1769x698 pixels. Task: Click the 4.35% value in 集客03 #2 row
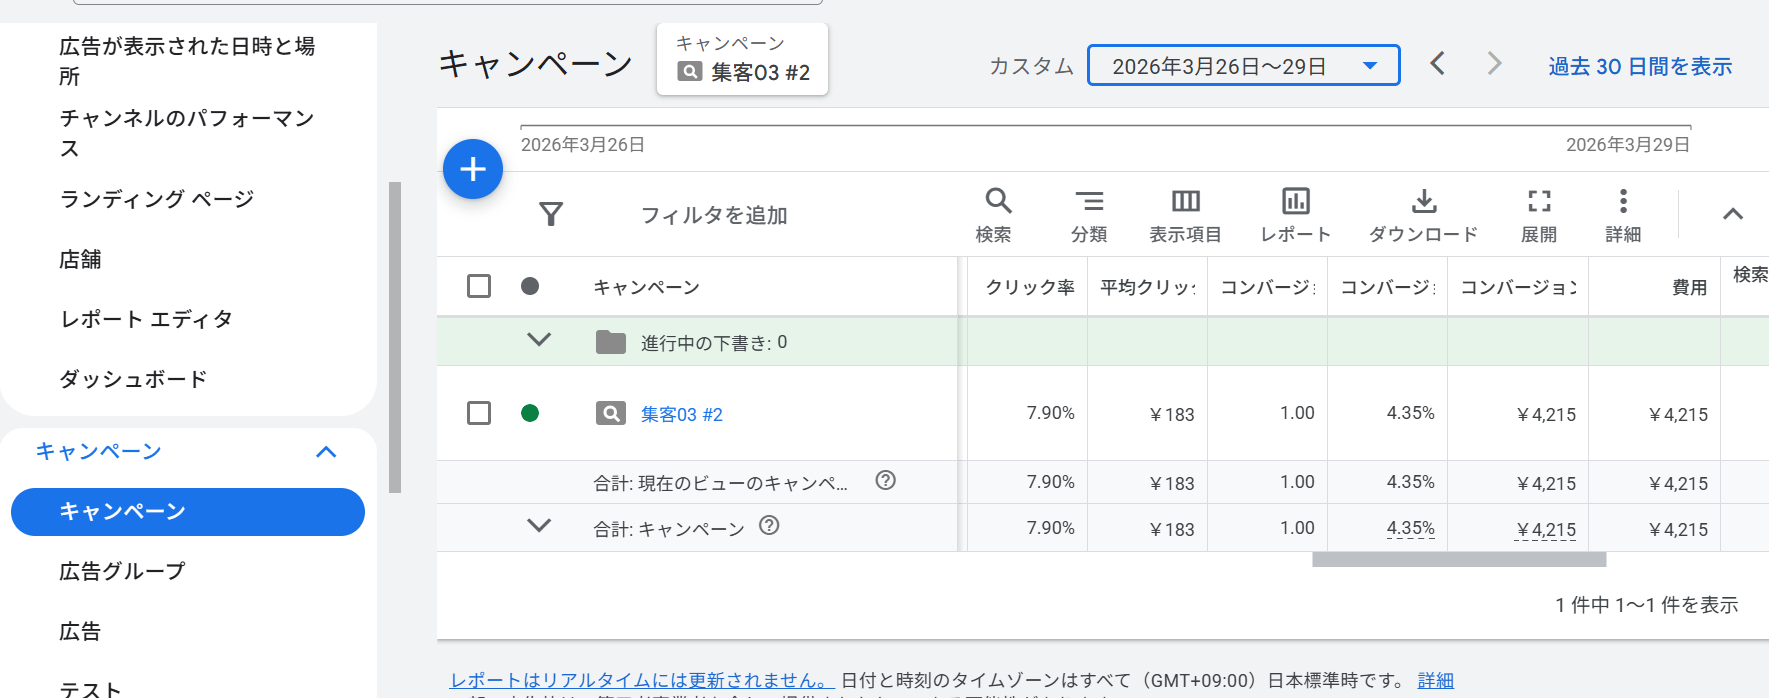click(x=1410, y=413)
